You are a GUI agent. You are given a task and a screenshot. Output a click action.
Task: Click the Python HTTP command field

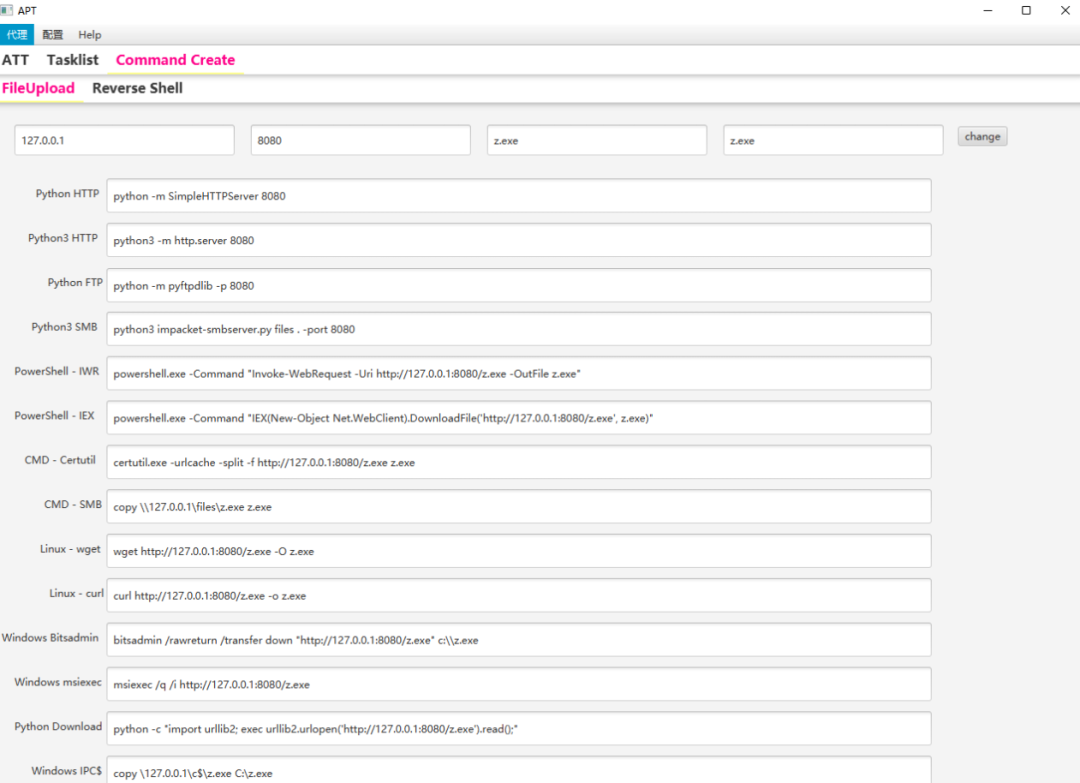coord(519,196)
